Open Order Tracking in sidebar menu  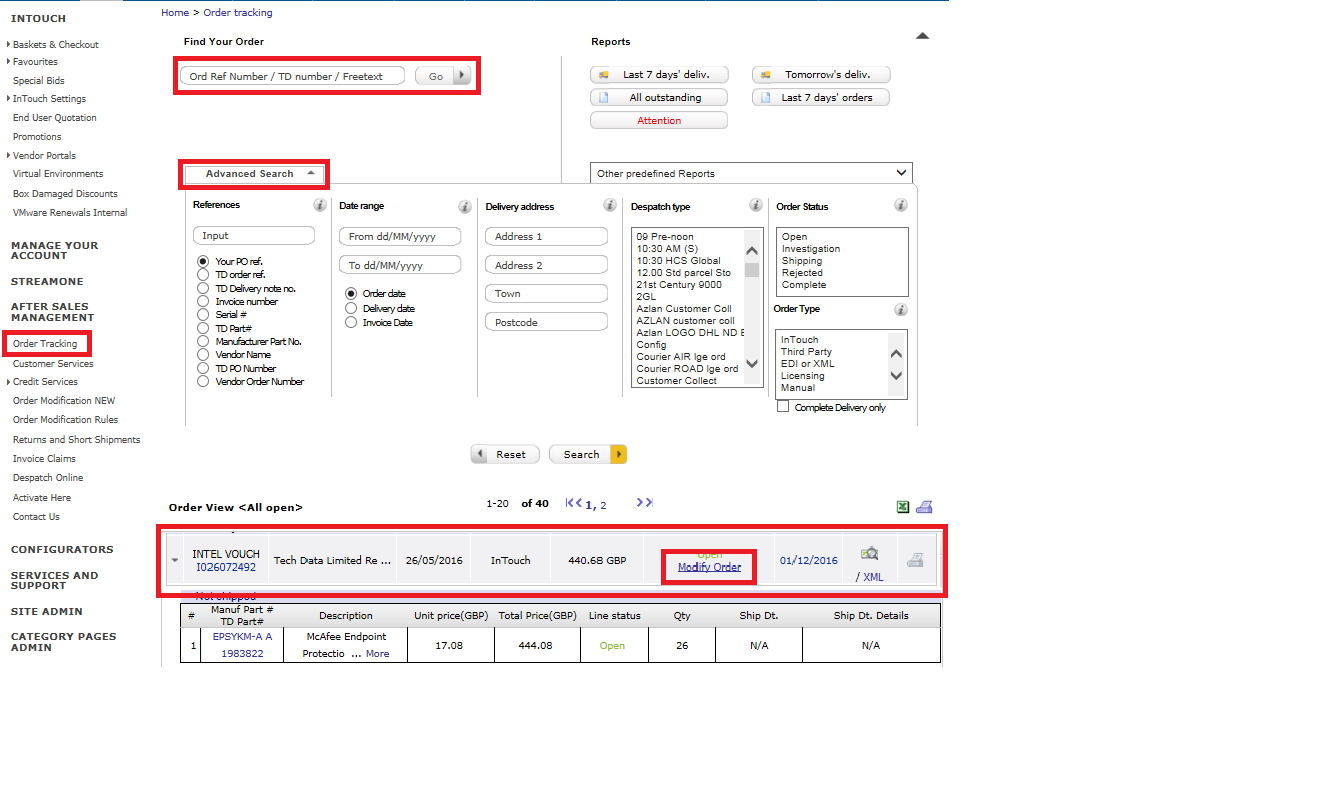click(x=45, y=344)
